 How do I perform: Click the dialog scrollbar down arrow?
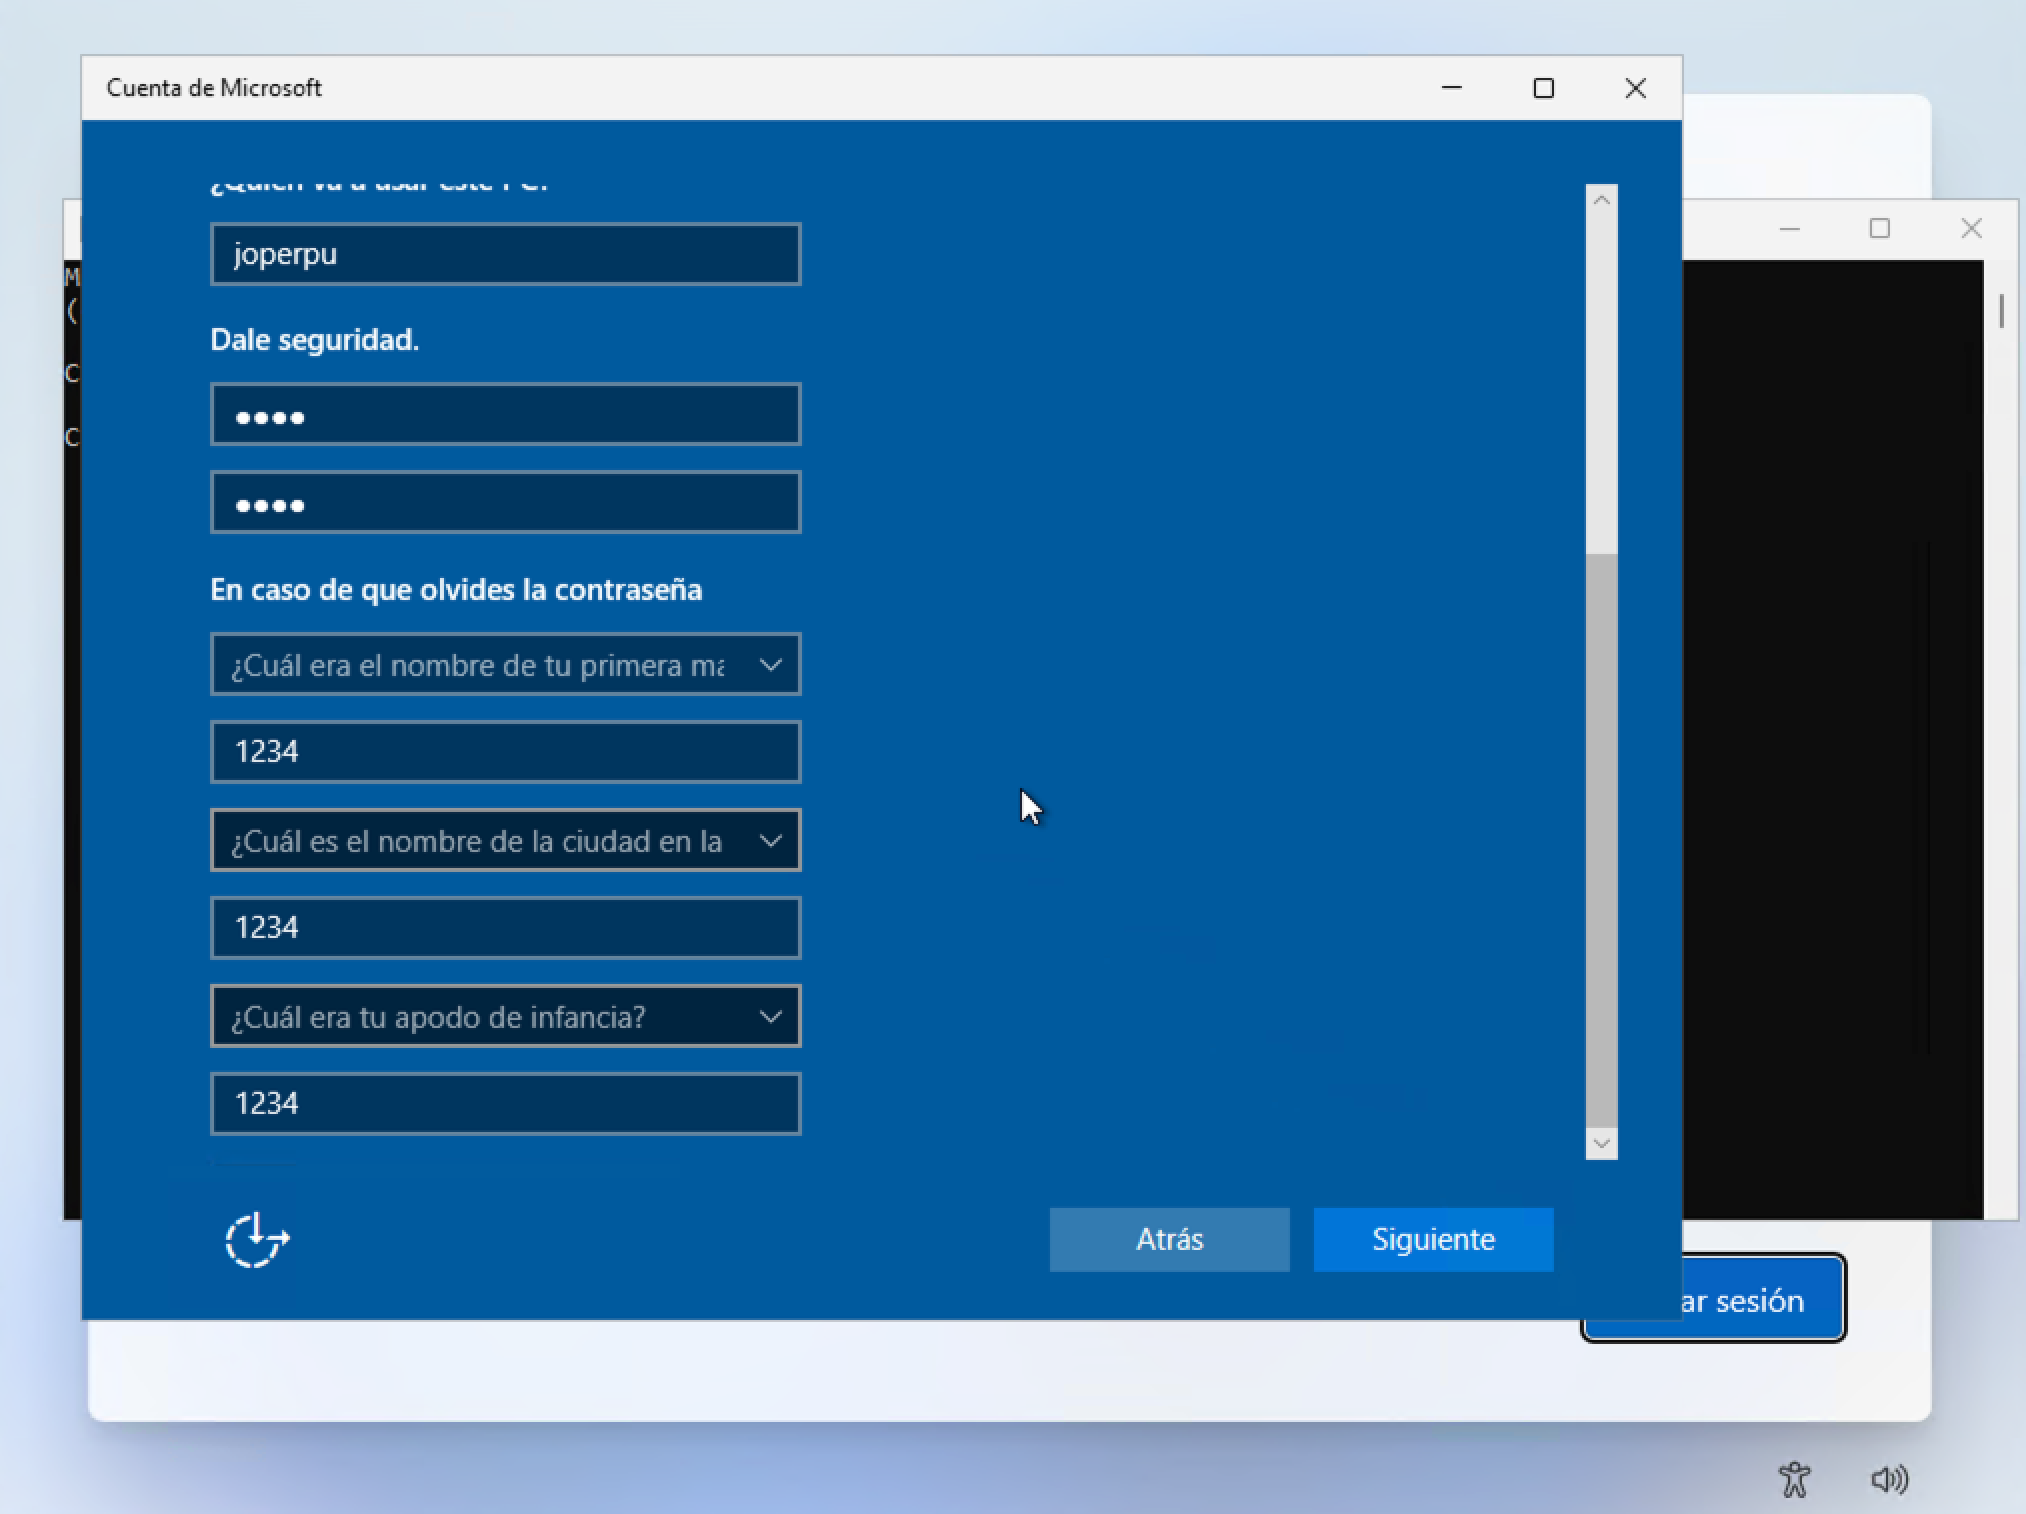tap(1602, 1144)
